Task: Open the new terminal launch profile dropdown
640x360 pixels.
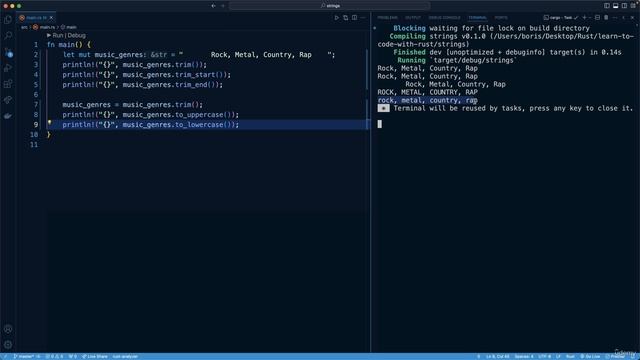Action: click(590, 18)
